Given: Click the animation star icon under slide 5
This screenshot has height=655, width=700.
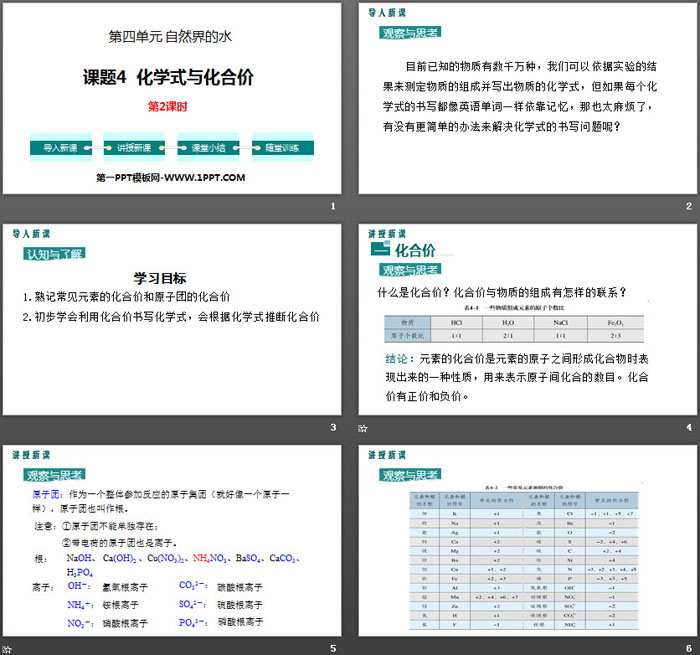Looking at the screenshot, I should pos(7,649).
